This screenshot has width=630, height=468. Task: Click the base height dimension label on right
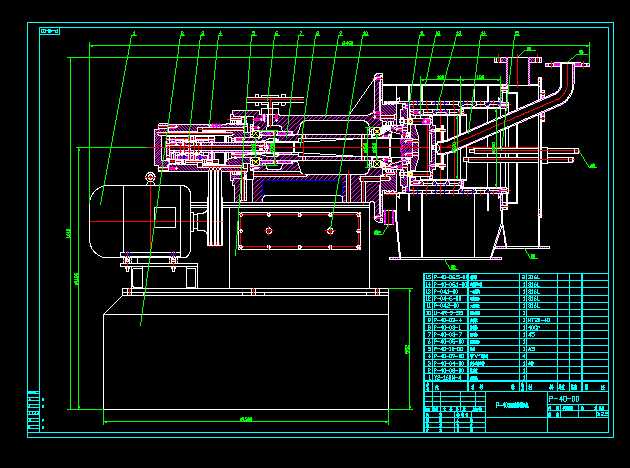pos(408,349)
